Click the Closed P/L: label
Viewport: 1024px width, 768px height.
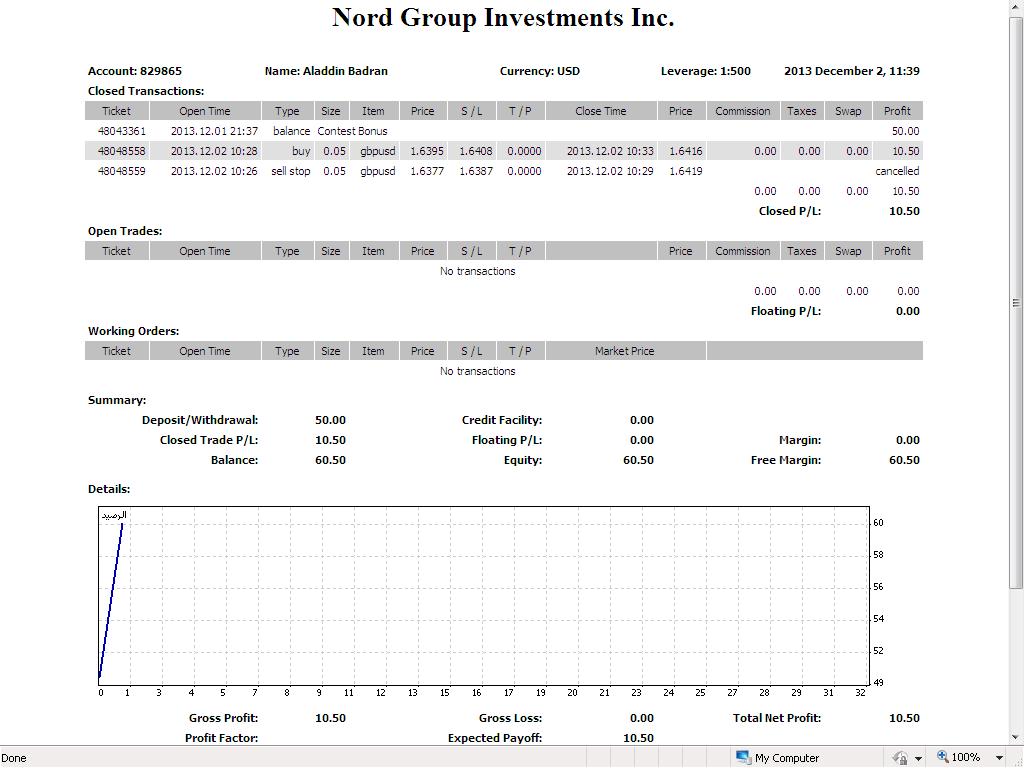coord(790,211)
